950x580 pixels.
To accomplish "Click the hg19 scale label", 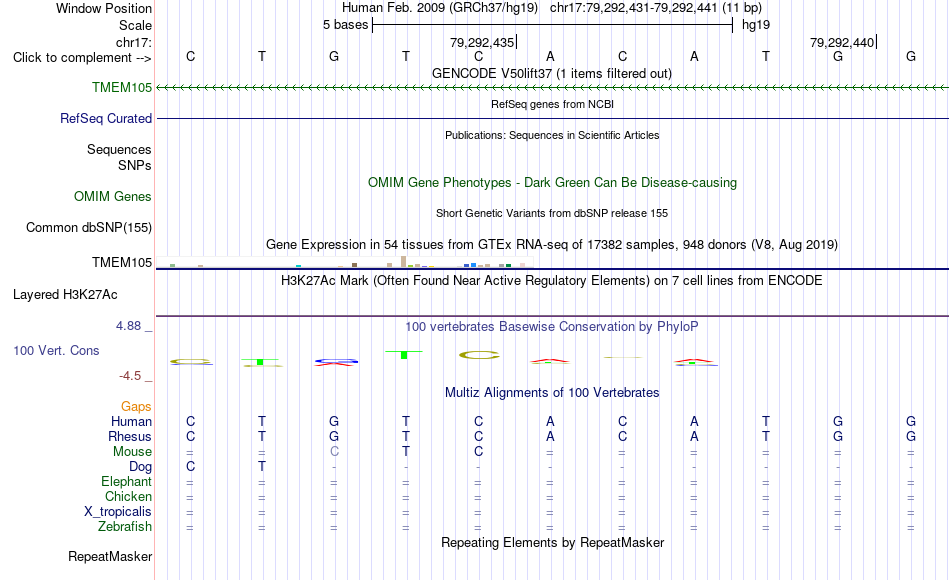I will (x=756, y=25).
